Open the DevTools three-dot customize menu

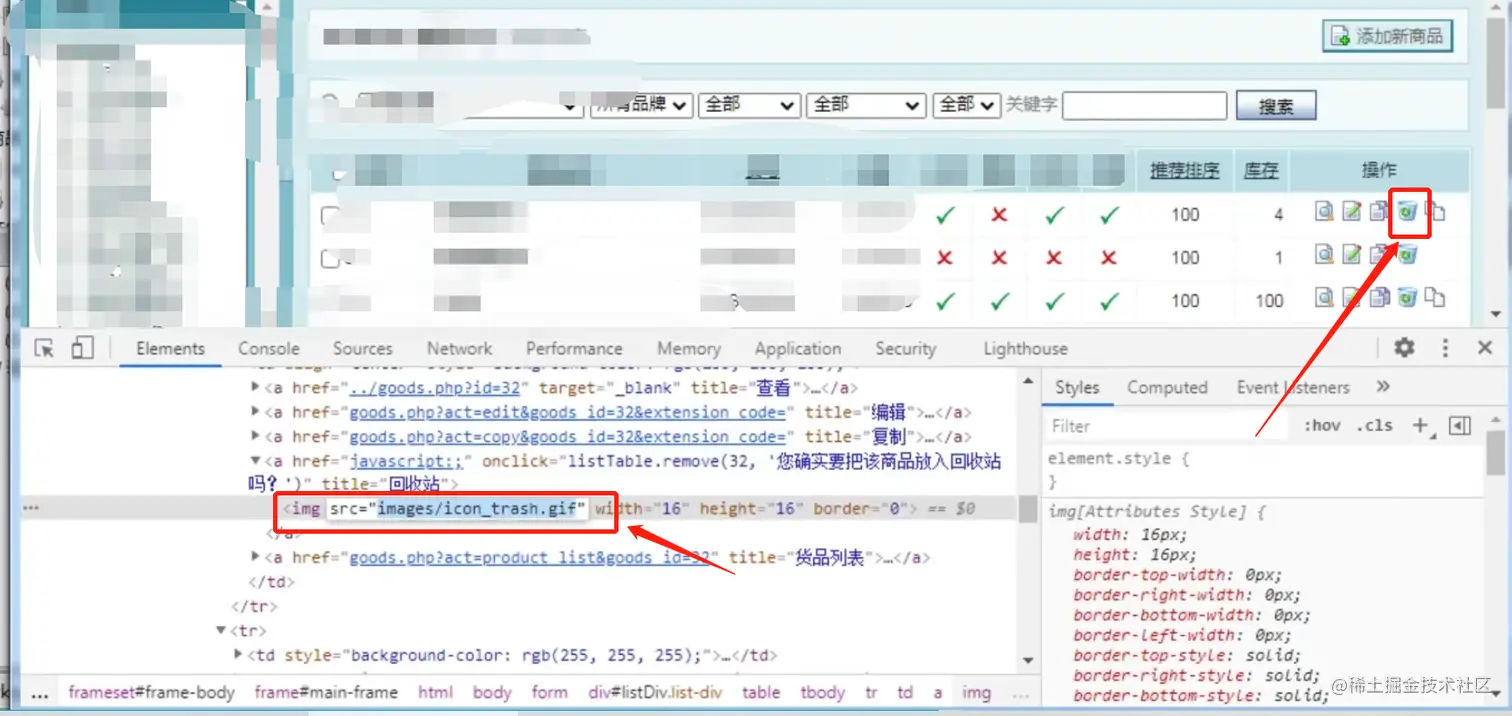(x=1445, y=347)
